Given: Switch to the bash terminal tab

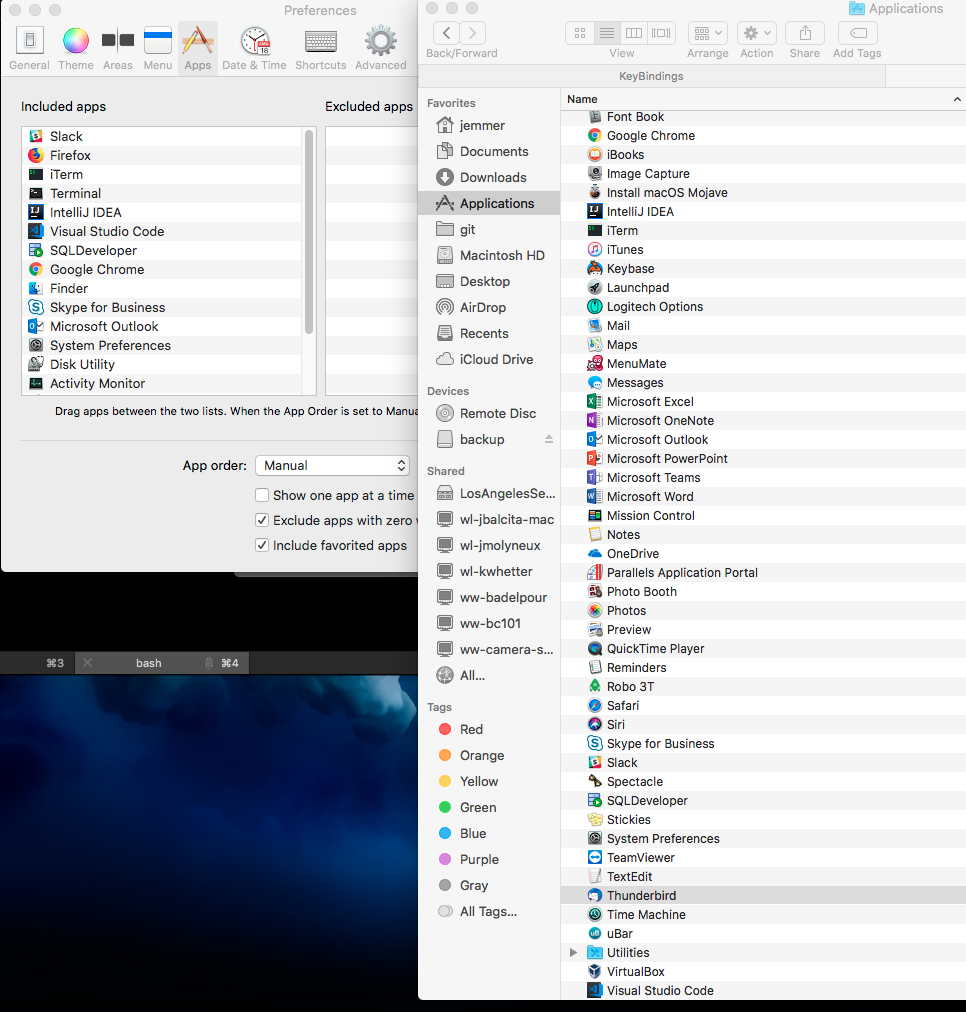Looking at the screenshot, I should 162,663.
